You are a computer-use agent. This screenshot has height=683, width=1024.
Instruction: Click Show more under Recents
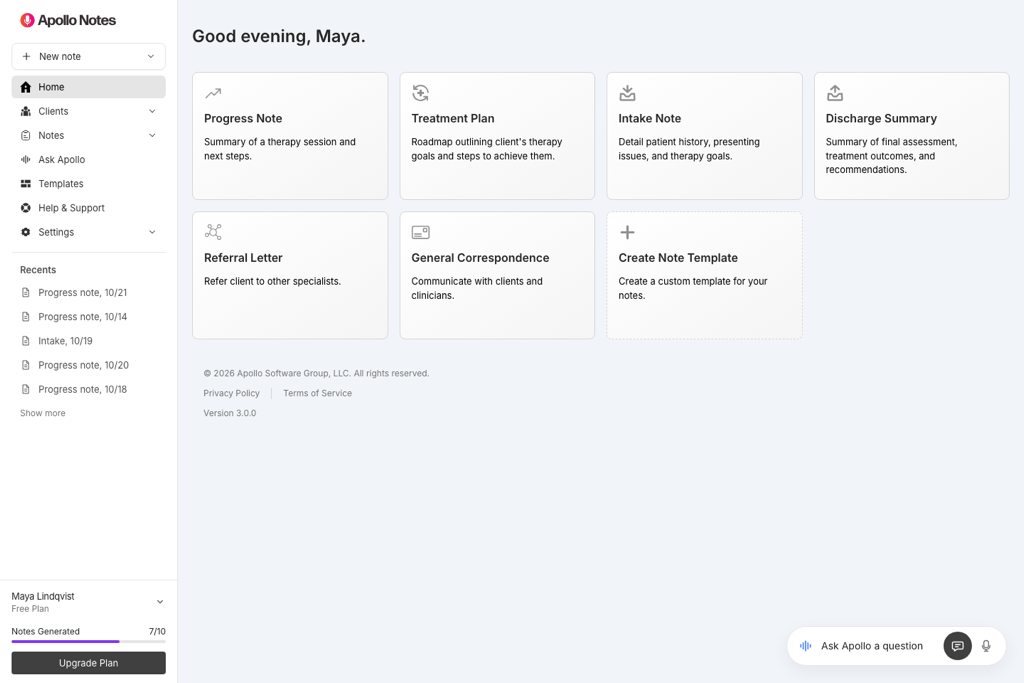[42, 413]
